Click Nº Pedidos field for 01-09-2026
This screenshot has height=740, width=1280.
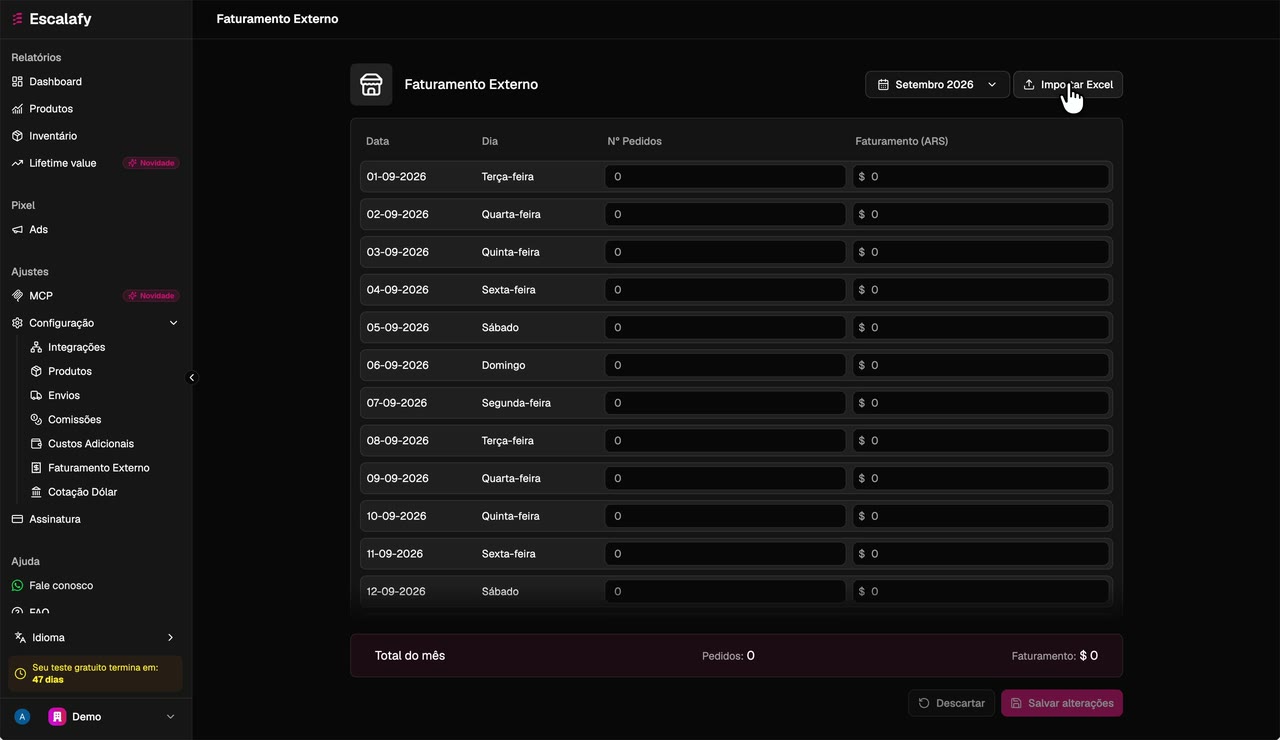point(725,177)
